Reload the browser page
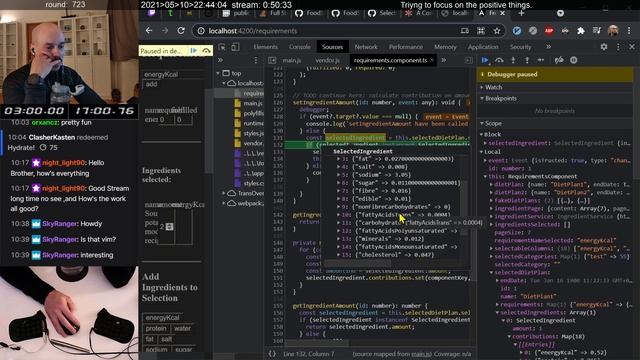Screen dimensions: 640x360 pos(181,31)
